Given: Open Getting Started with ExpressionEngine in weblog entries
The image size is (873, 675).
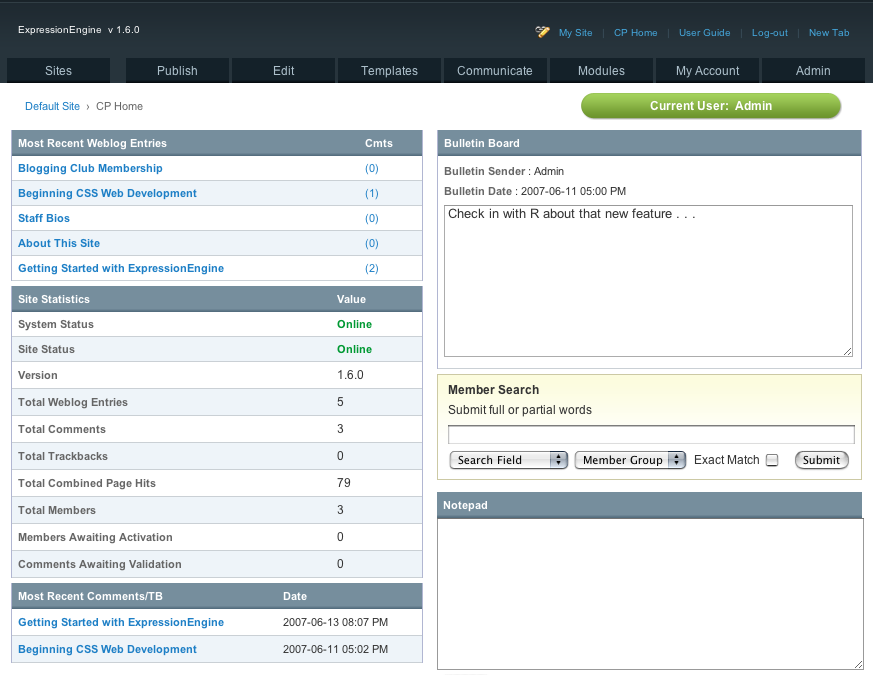Looking at the screenshot, I should click(x=121, y=268).
